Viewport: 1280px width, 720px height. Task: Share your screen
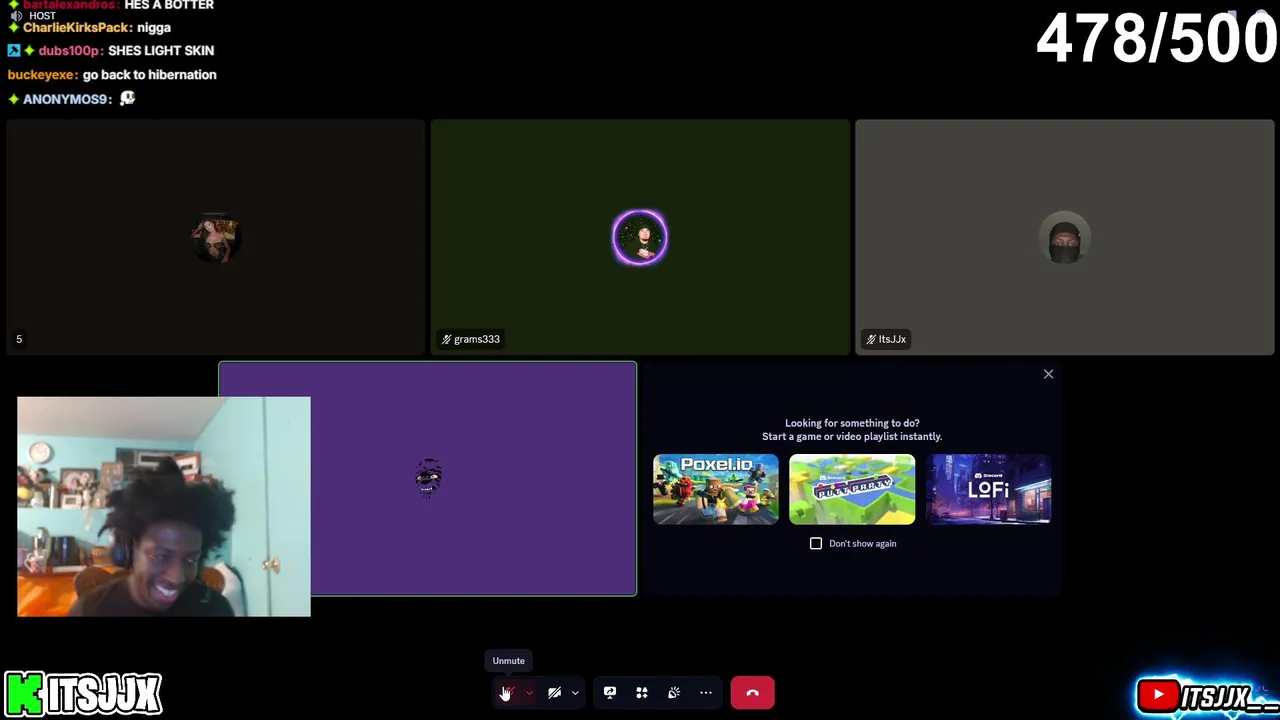click(x=610, y=693)
